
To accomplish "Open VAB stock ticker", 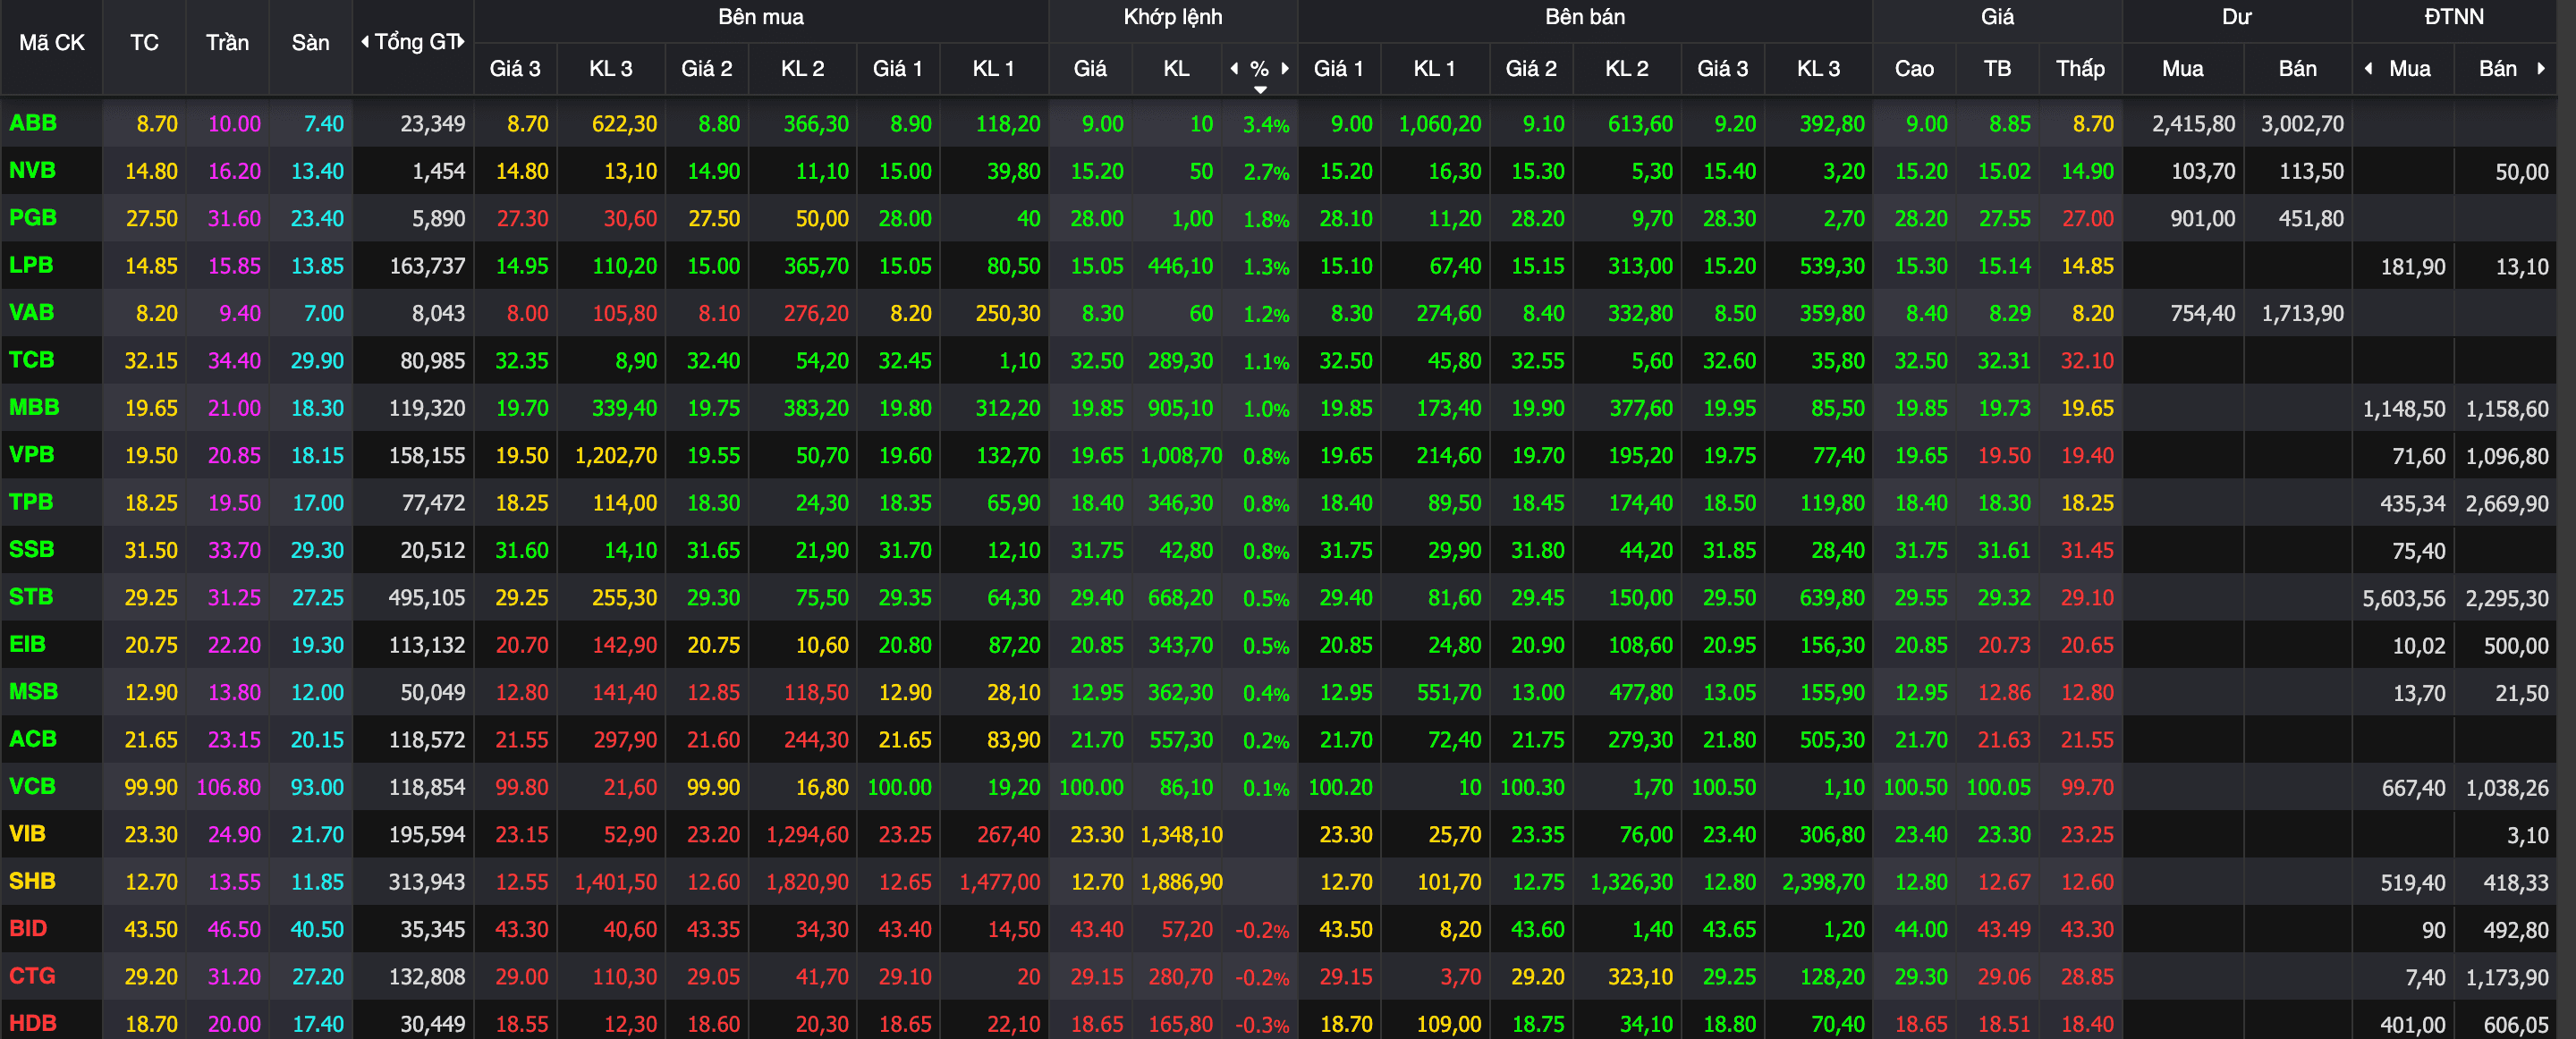I will pyautogui.click(x=32, y=312).
